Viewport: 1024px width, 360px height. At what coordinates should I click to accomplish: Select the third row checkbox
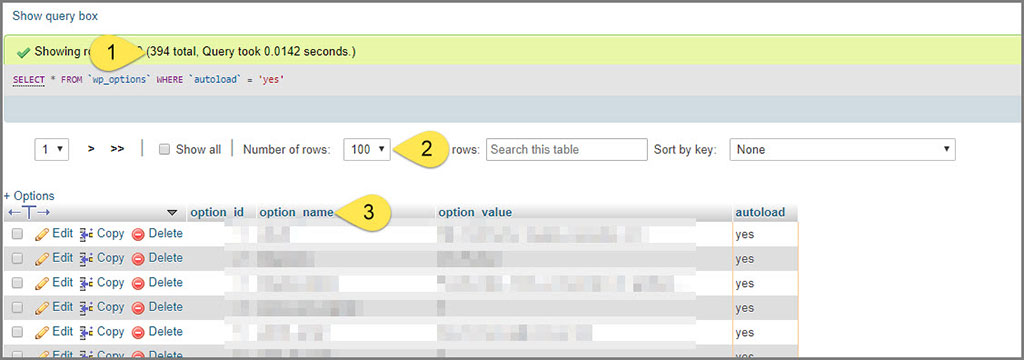click(x=18, y=283)
